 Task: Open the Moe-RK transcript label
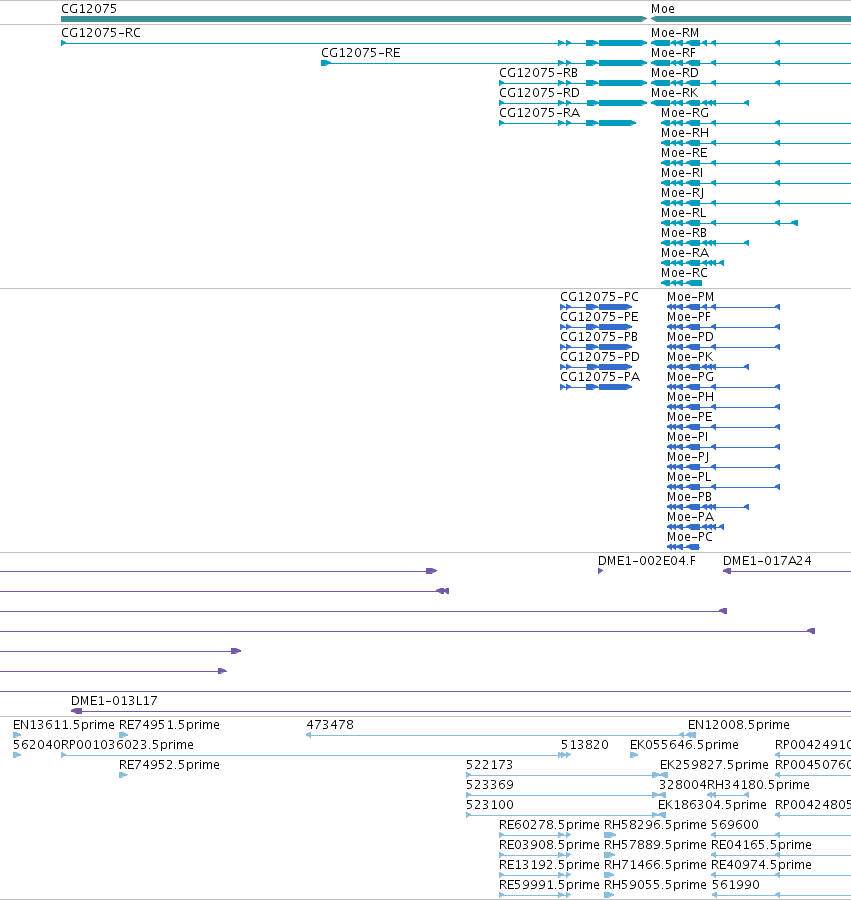pos(675,93)
